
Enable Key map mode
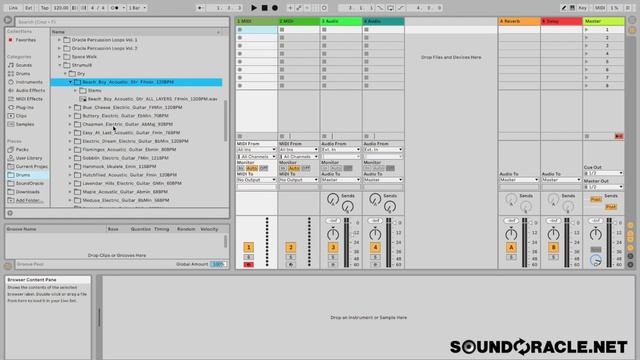tap(583, 8)
